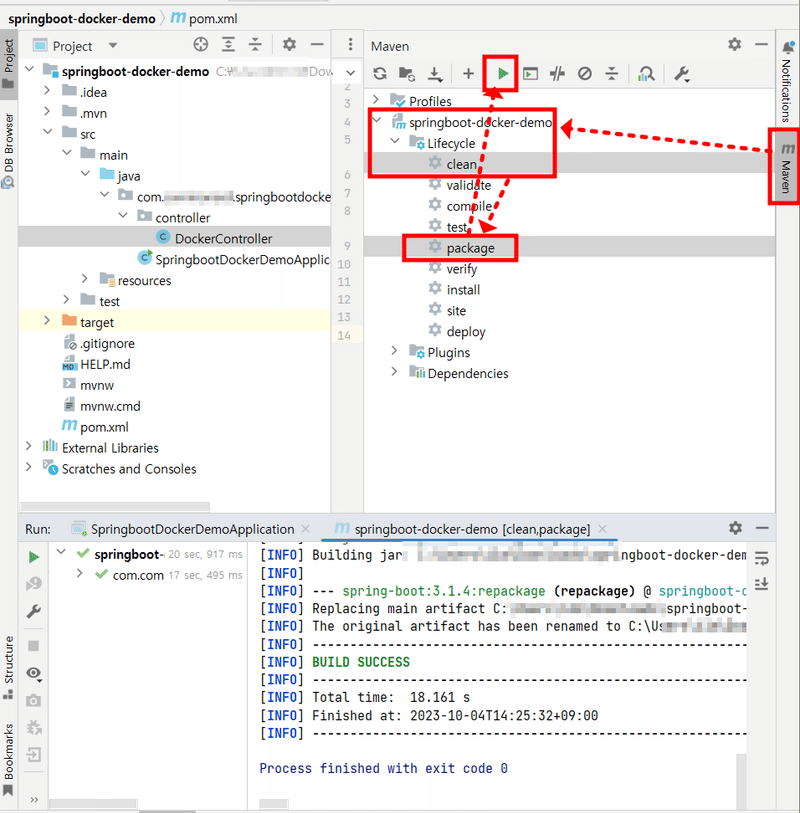Collapse springboot-docker-demo project root
The image size is (800, 813).
pyautogui.click(x=30, y=69)
